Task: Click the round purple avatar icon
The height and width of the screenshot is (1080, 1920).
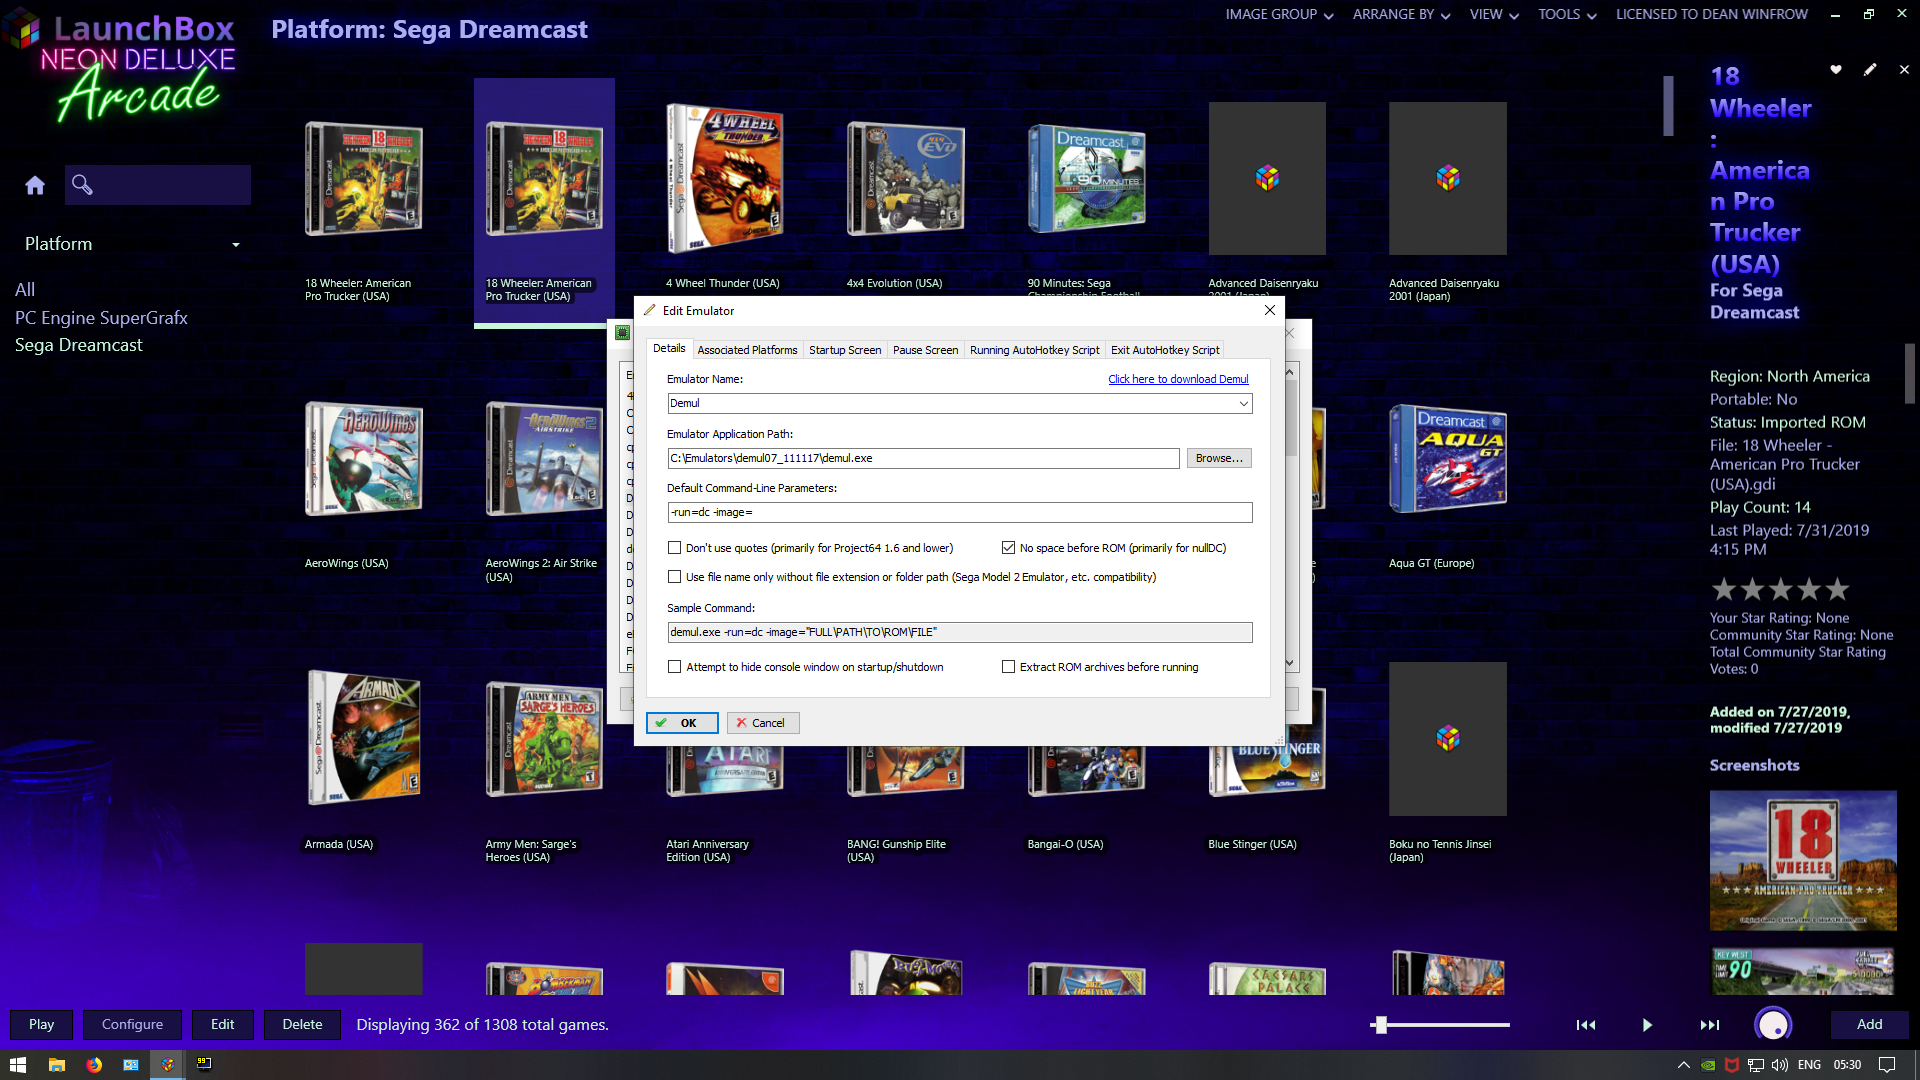Action: (x=1773, y=1025)
